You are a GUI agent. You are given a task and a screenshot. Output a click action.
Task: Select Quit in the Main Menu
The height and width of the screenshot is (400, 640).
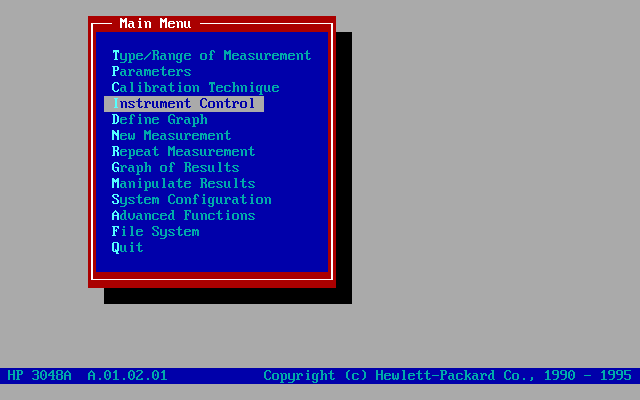click(x=127, y=247)
